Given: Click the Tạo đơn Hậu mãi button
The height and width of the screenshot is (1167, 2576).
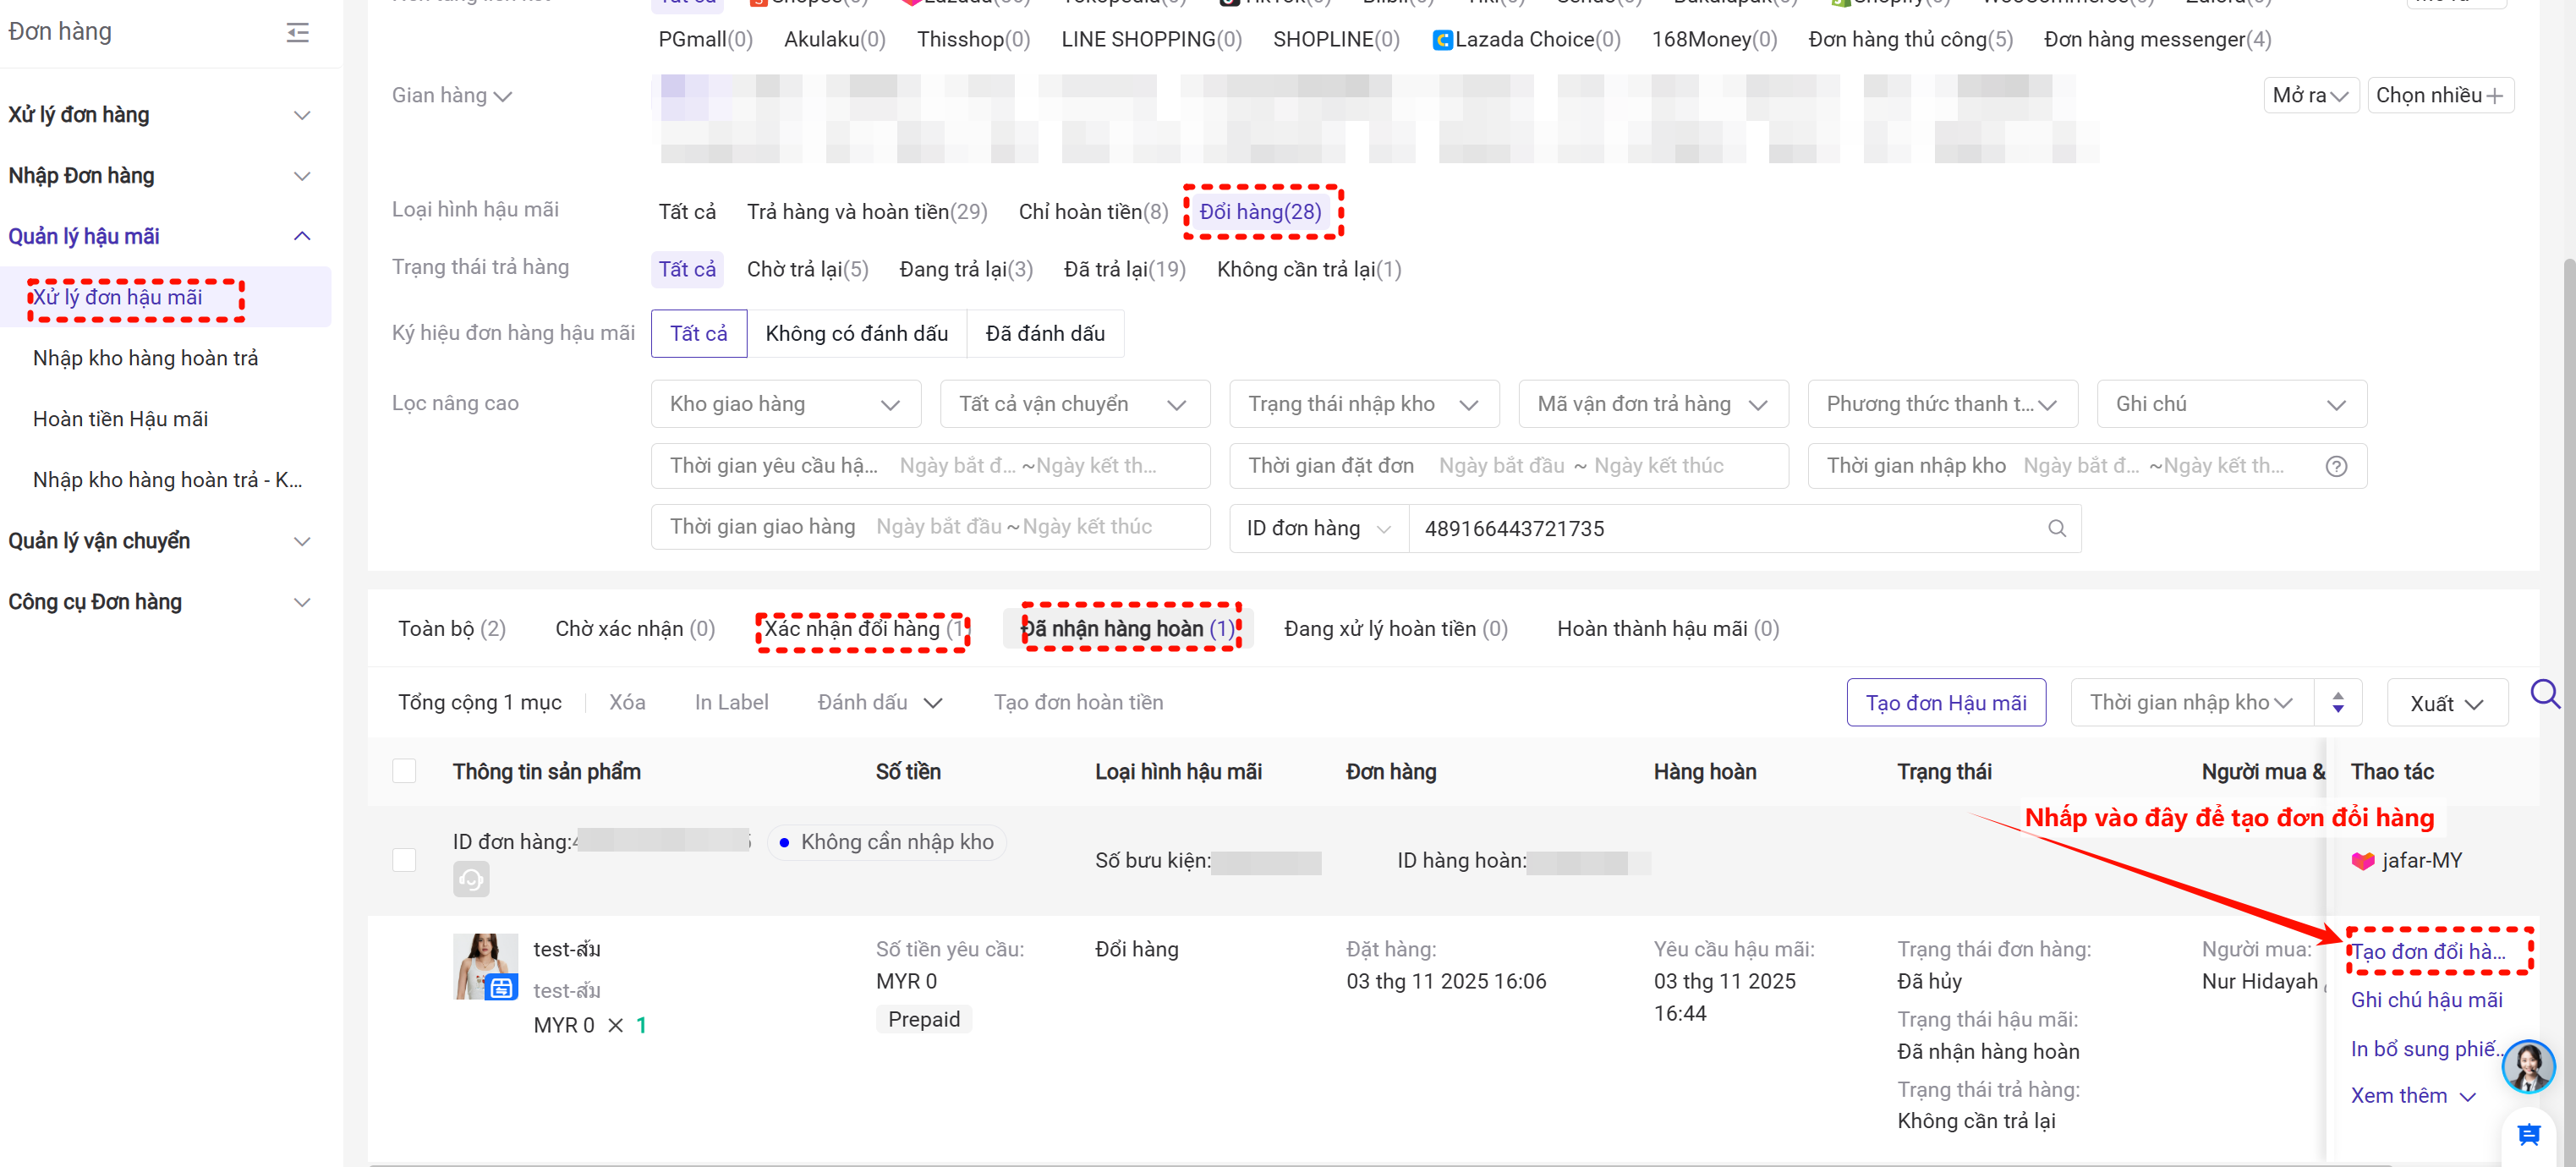Looking at the screenshot, I should (1945, 703).
